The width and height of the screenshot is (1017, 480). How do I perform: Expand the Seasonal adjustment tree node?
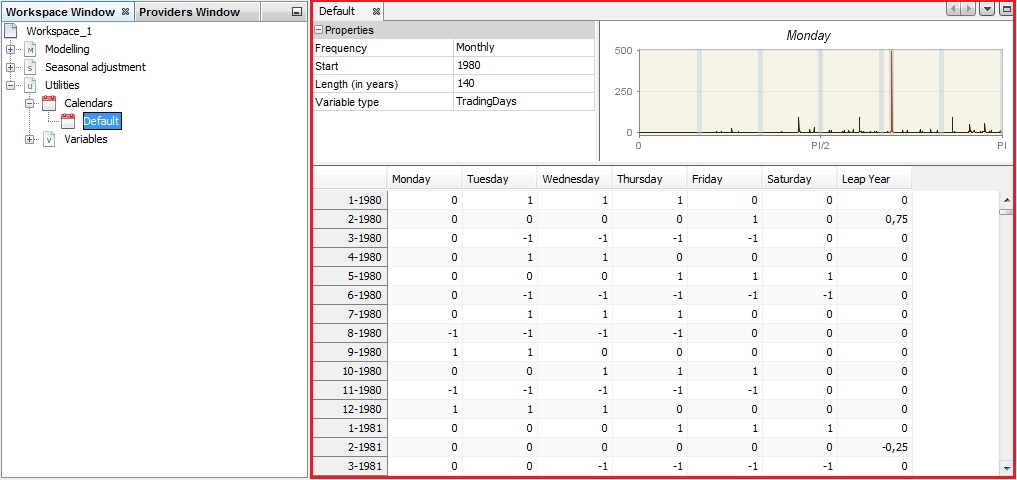pos(11,67)
